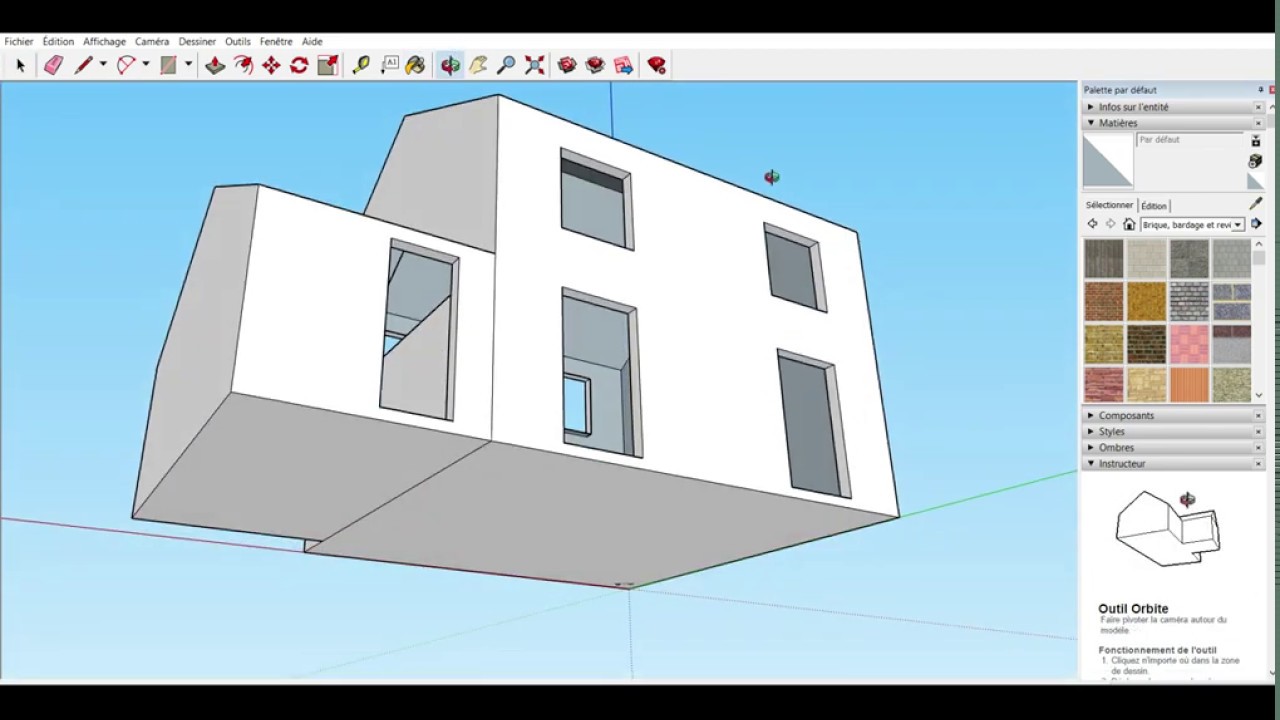Choose the Line pencil tool
The image size is (1280, 720).
pos(83,66)
